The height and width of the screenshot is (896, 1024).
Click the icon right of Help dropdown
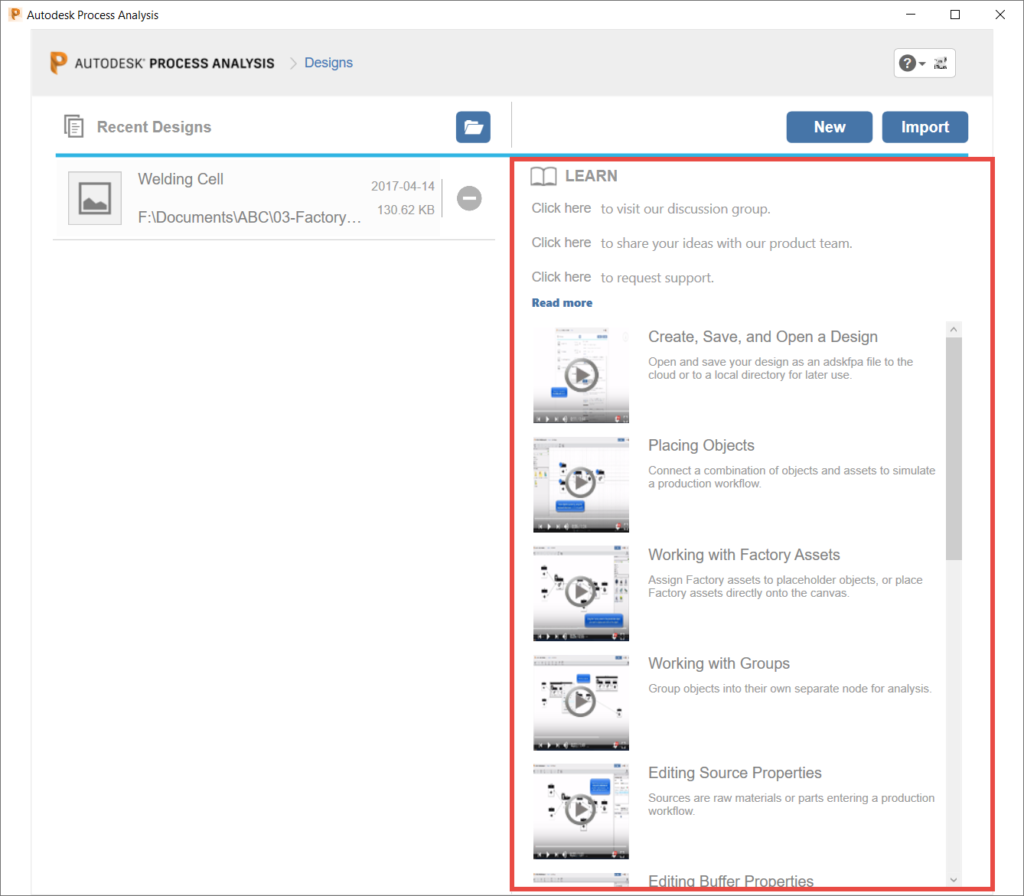click(940, 63)
